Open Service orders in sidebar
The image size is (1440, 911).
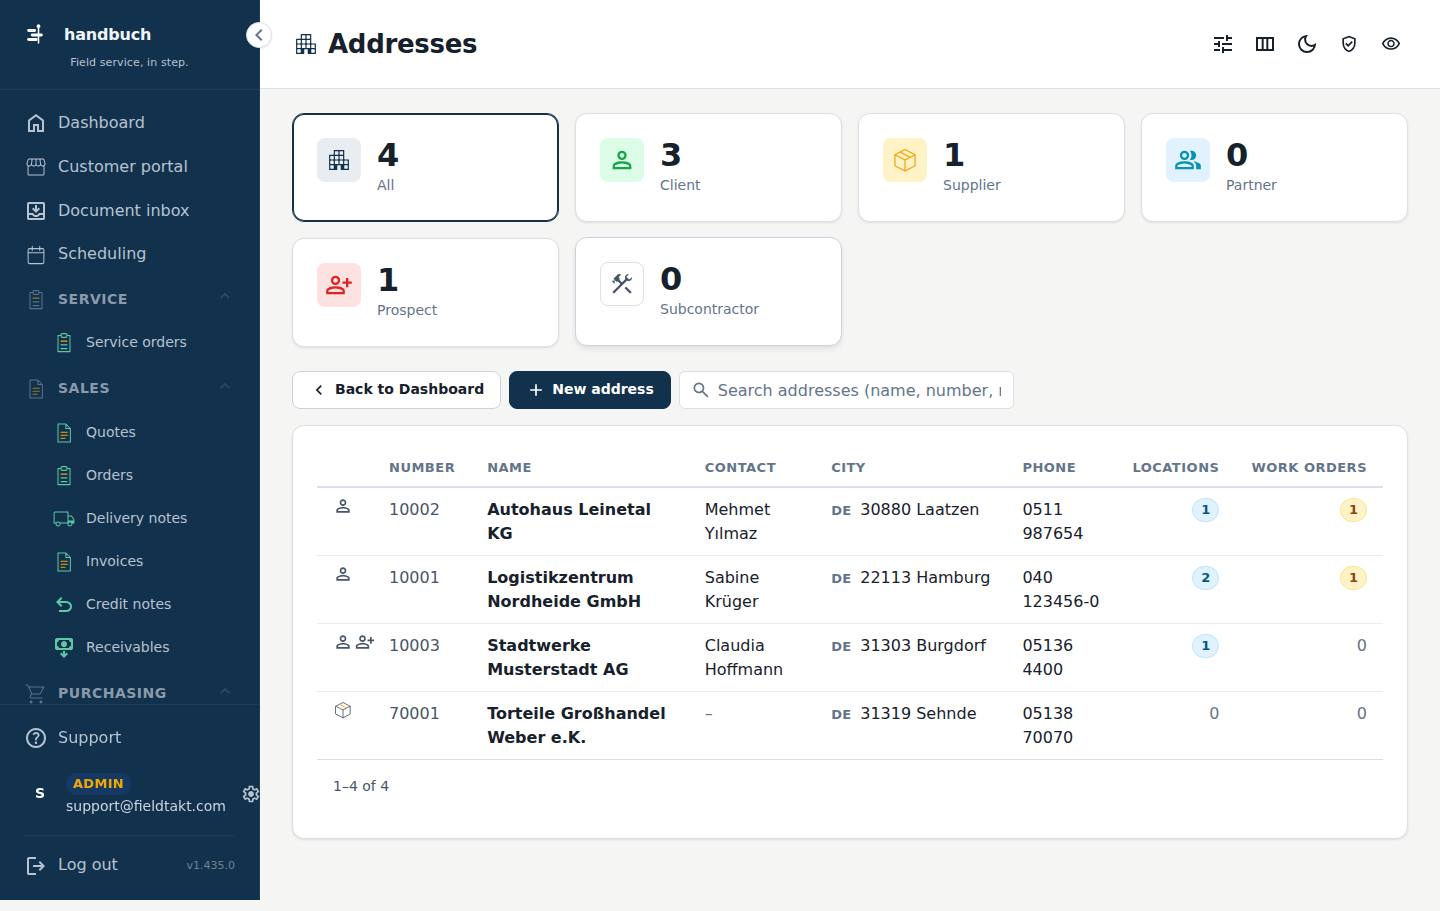coord(144,342)
